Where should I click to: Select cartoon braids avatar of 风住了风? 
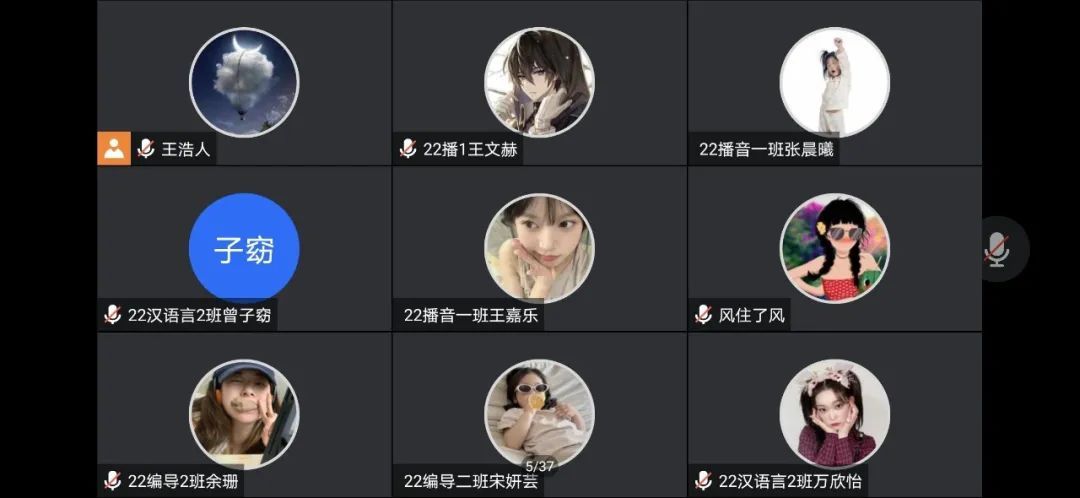(835, 248)
